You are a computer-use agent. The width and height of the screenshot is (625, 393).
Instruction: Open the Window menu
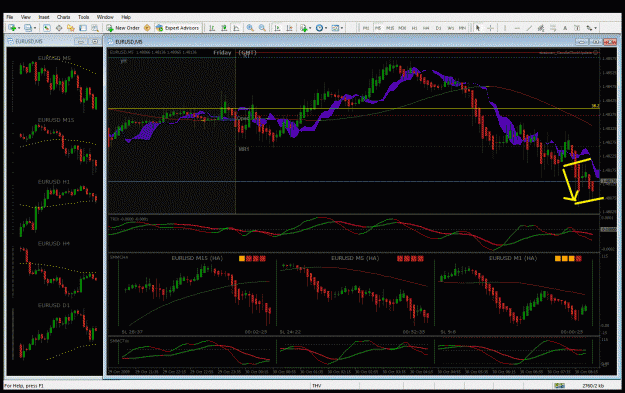pyautogui.click(x=105, y=17)
